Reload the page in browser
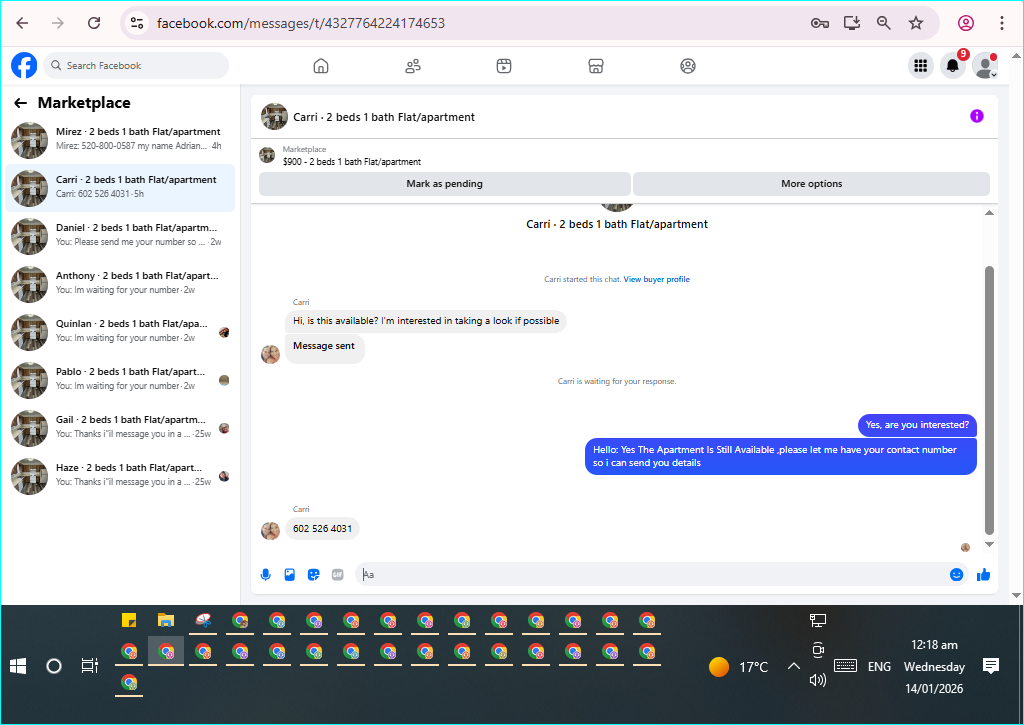 tap(94, 23)
